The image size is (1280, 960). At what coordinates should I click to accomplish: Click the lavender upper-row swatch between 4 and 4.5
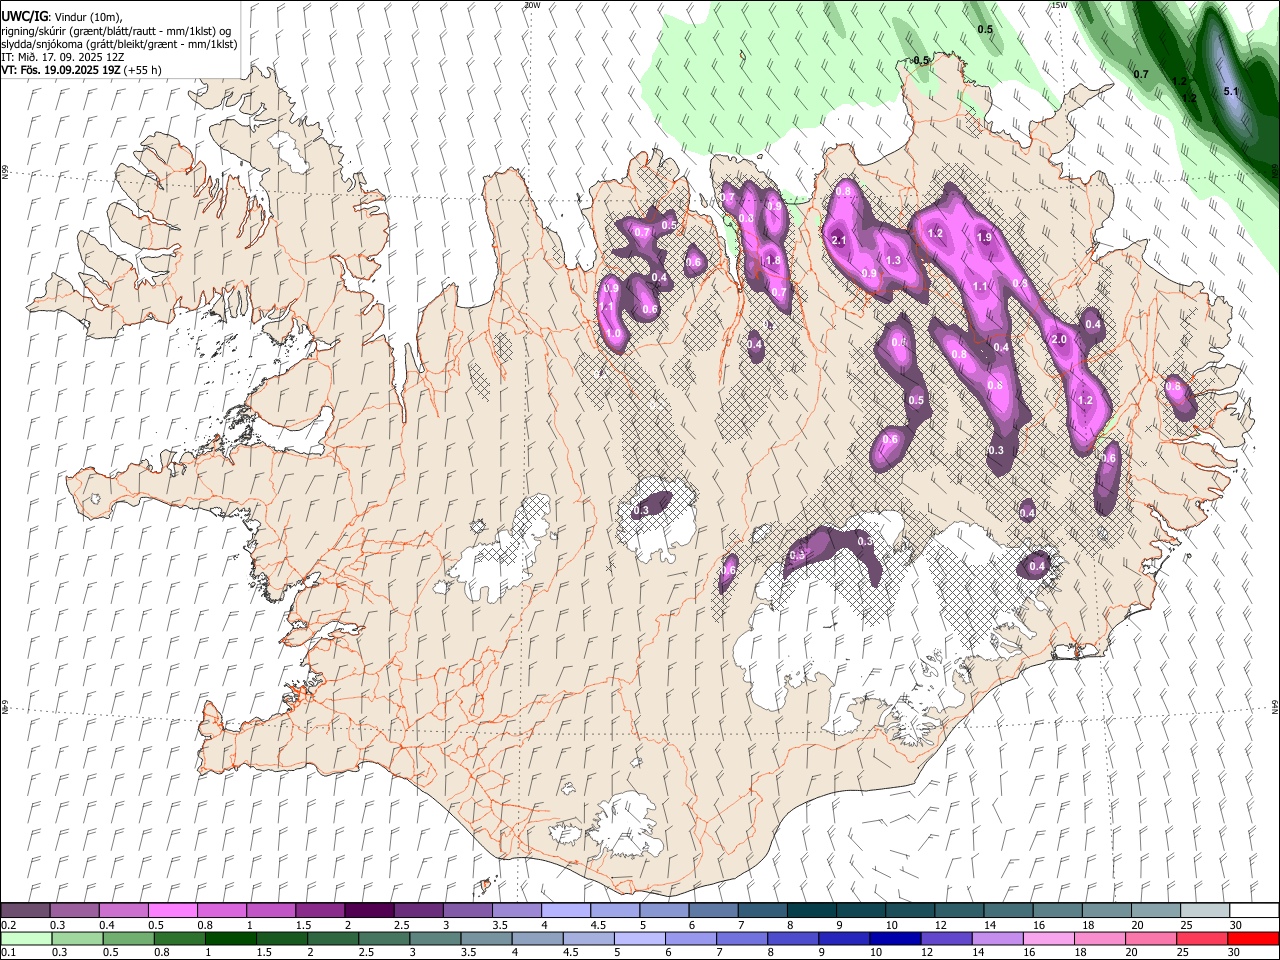566,911
